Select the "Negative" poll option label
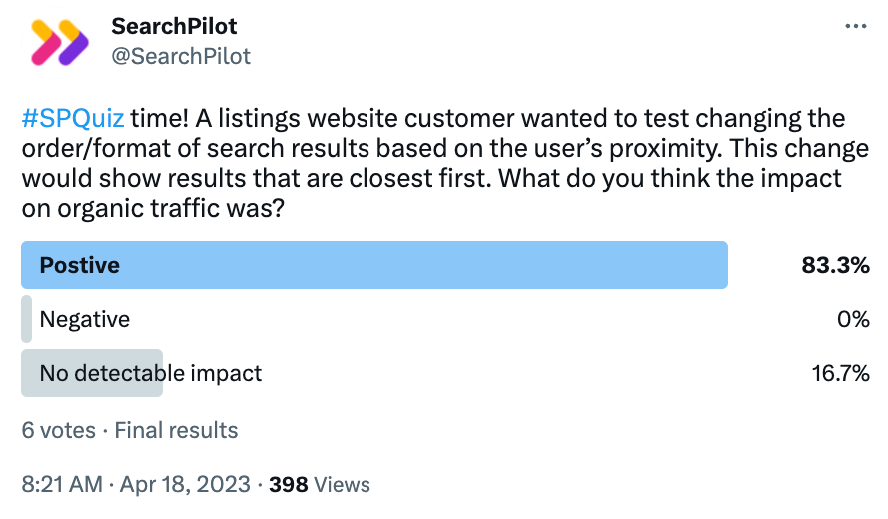This screenshot has width=888, height=519. pos(84,319)
